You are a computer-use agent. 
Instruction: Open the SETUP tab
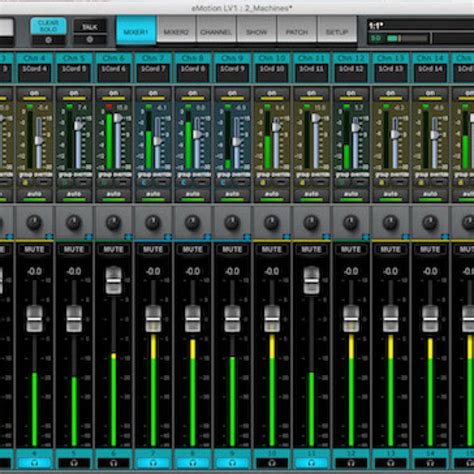click(337, 30)
